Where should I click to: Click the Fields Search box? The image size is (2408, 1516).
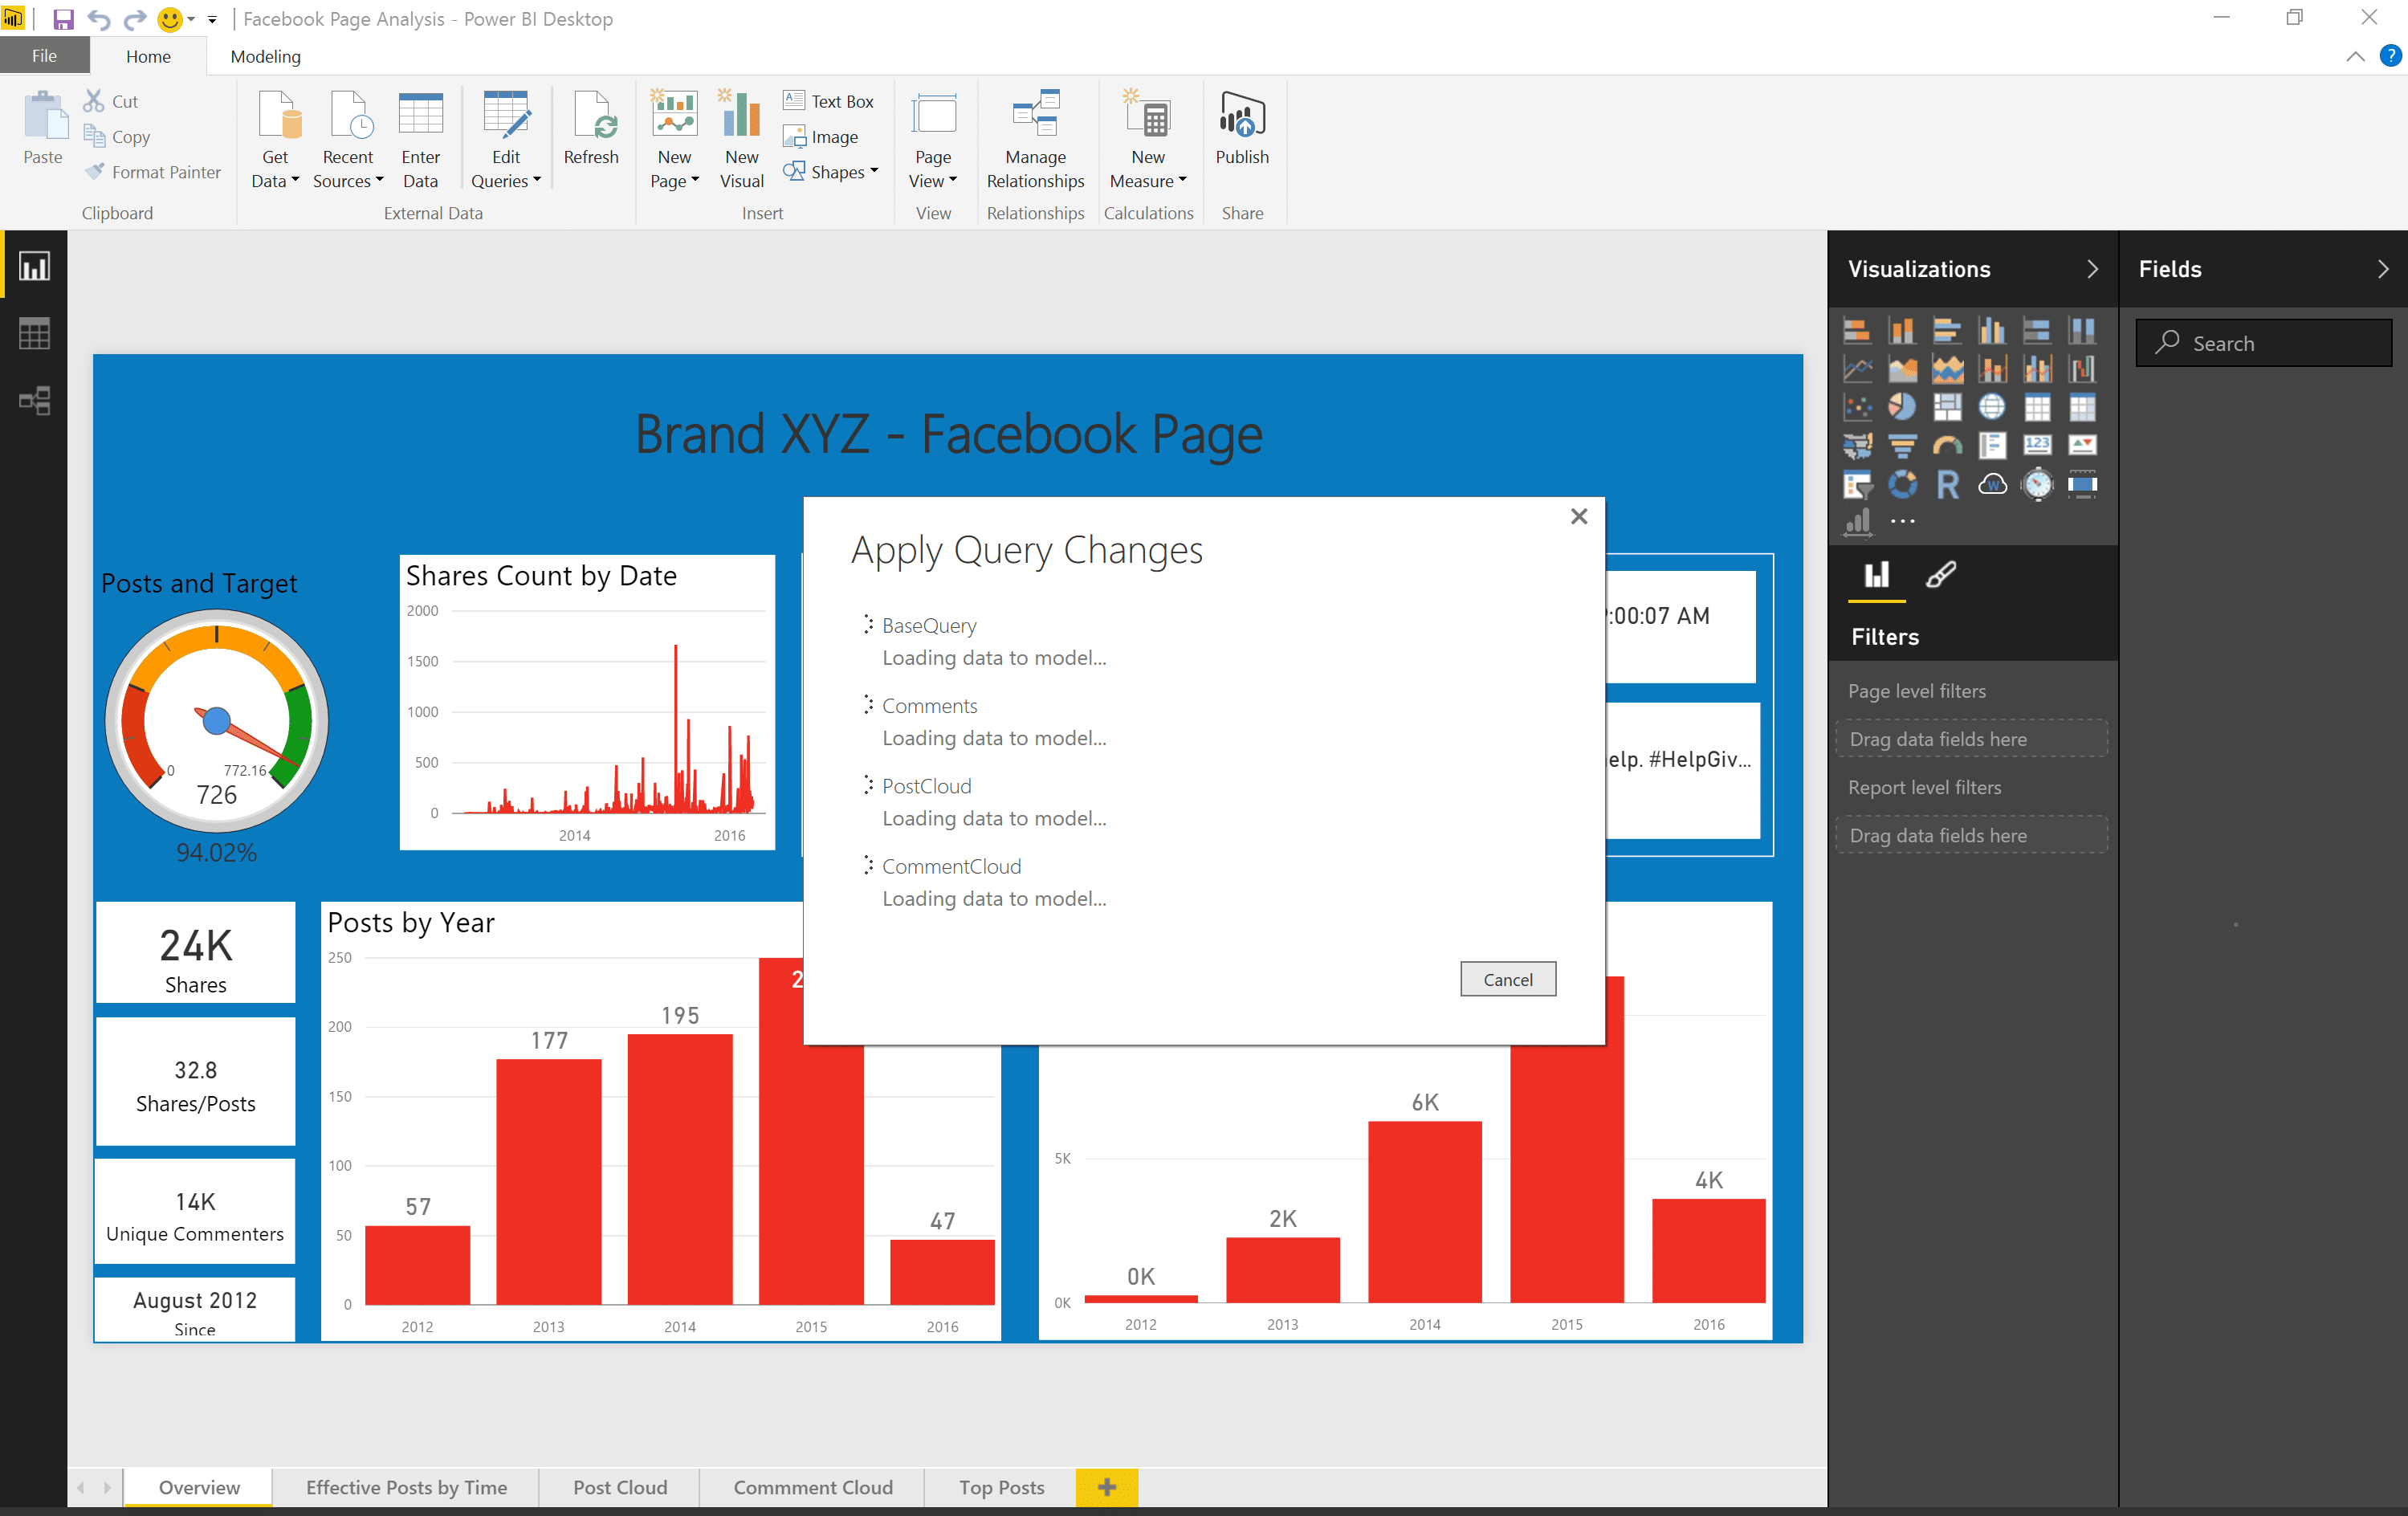[x=2264, y=343]
